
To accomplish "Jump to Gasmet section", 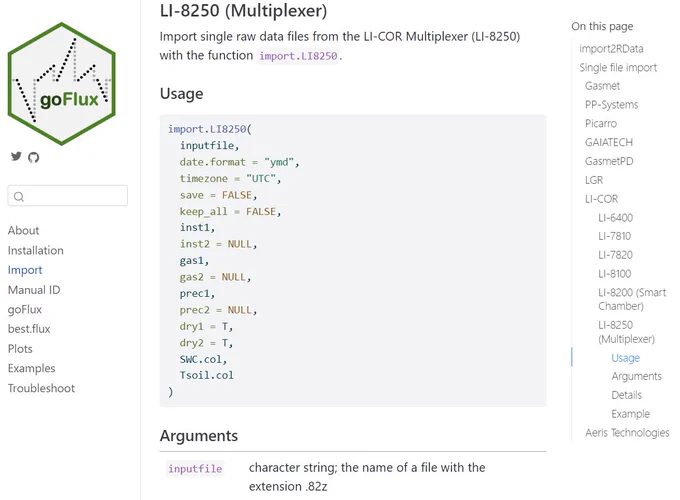I will click(x=602, y=86).
